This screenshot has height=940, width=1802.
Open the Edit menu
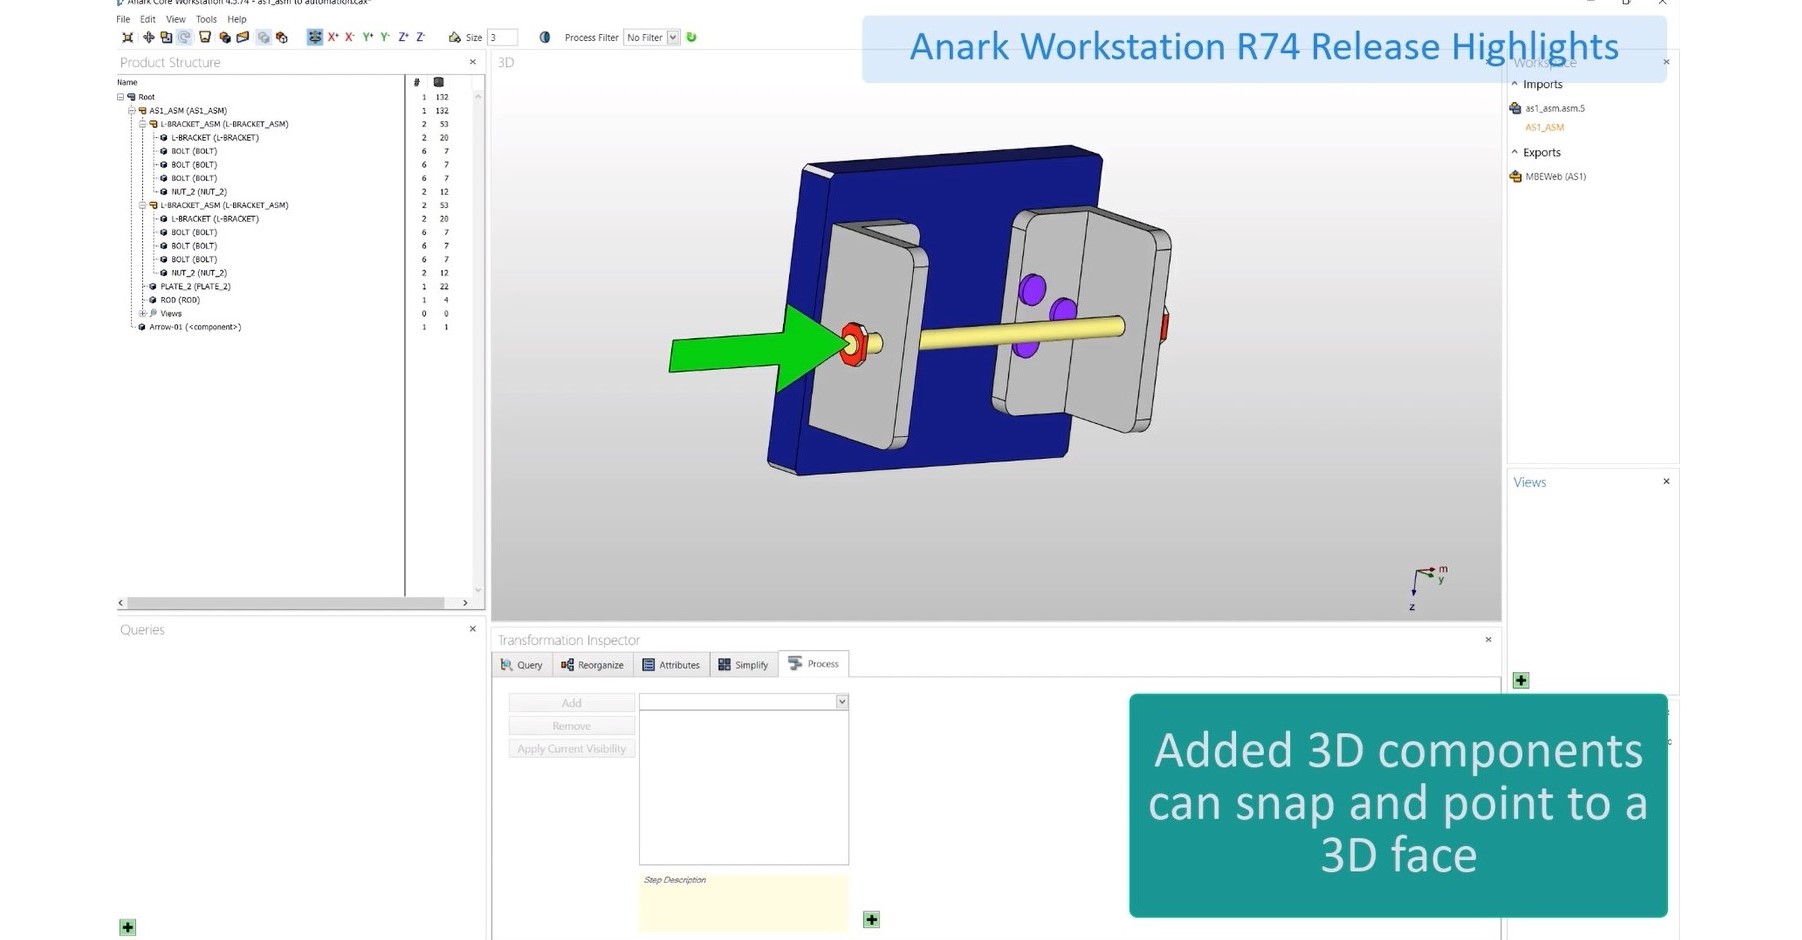pos(148,19)
